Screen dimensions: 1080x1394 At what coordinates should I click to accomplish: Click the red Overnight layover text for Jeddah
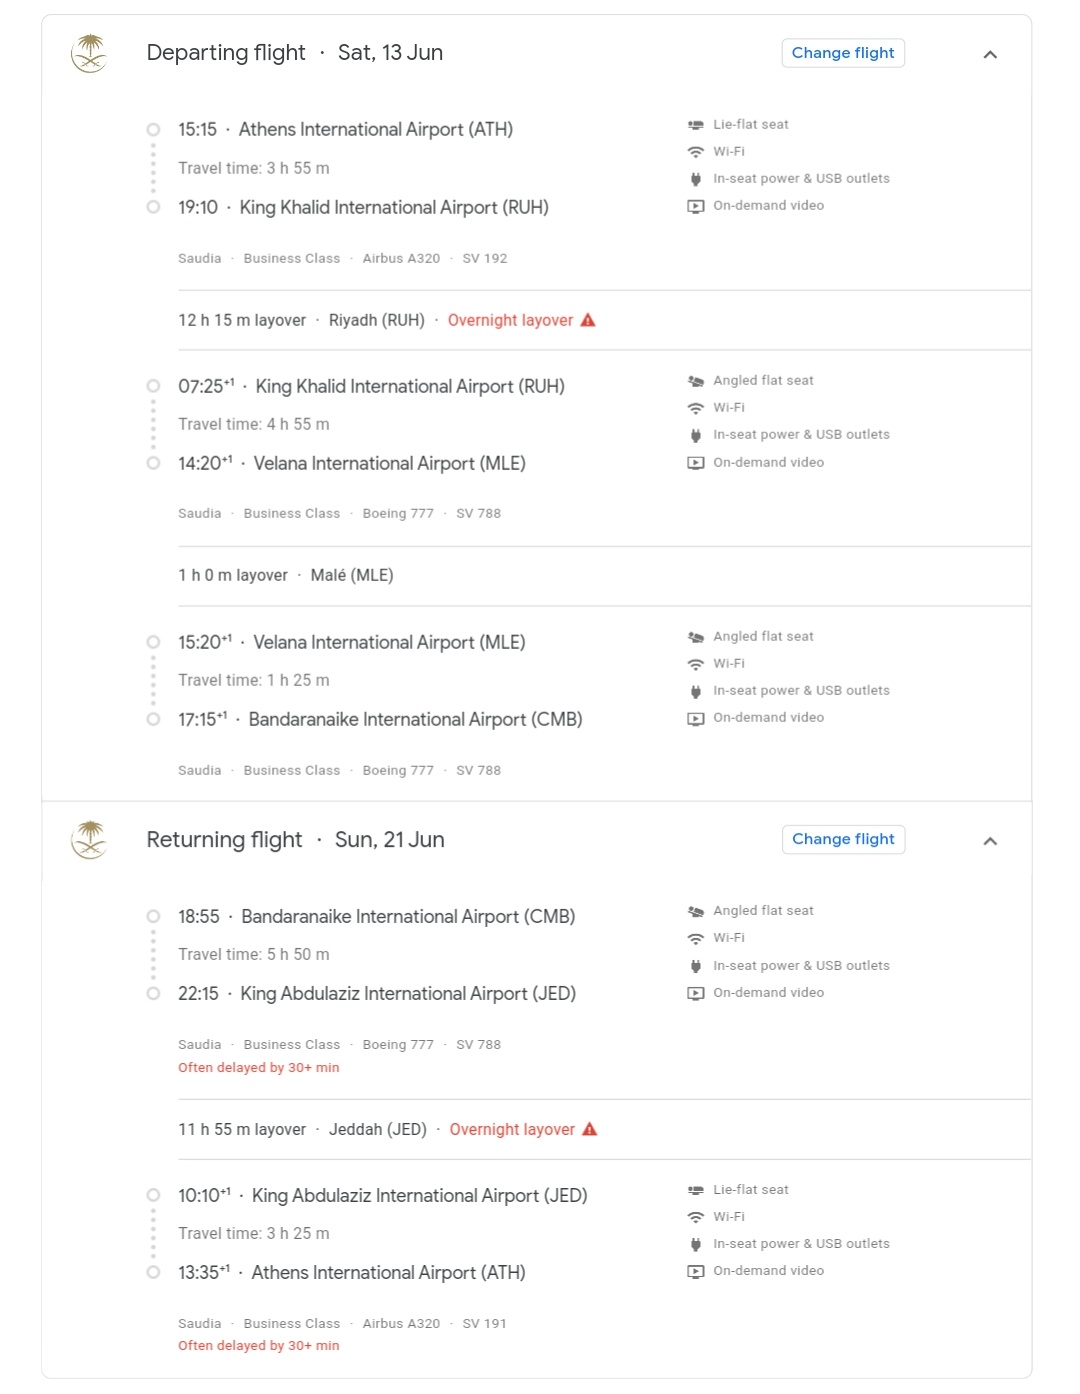(512, 1129)
